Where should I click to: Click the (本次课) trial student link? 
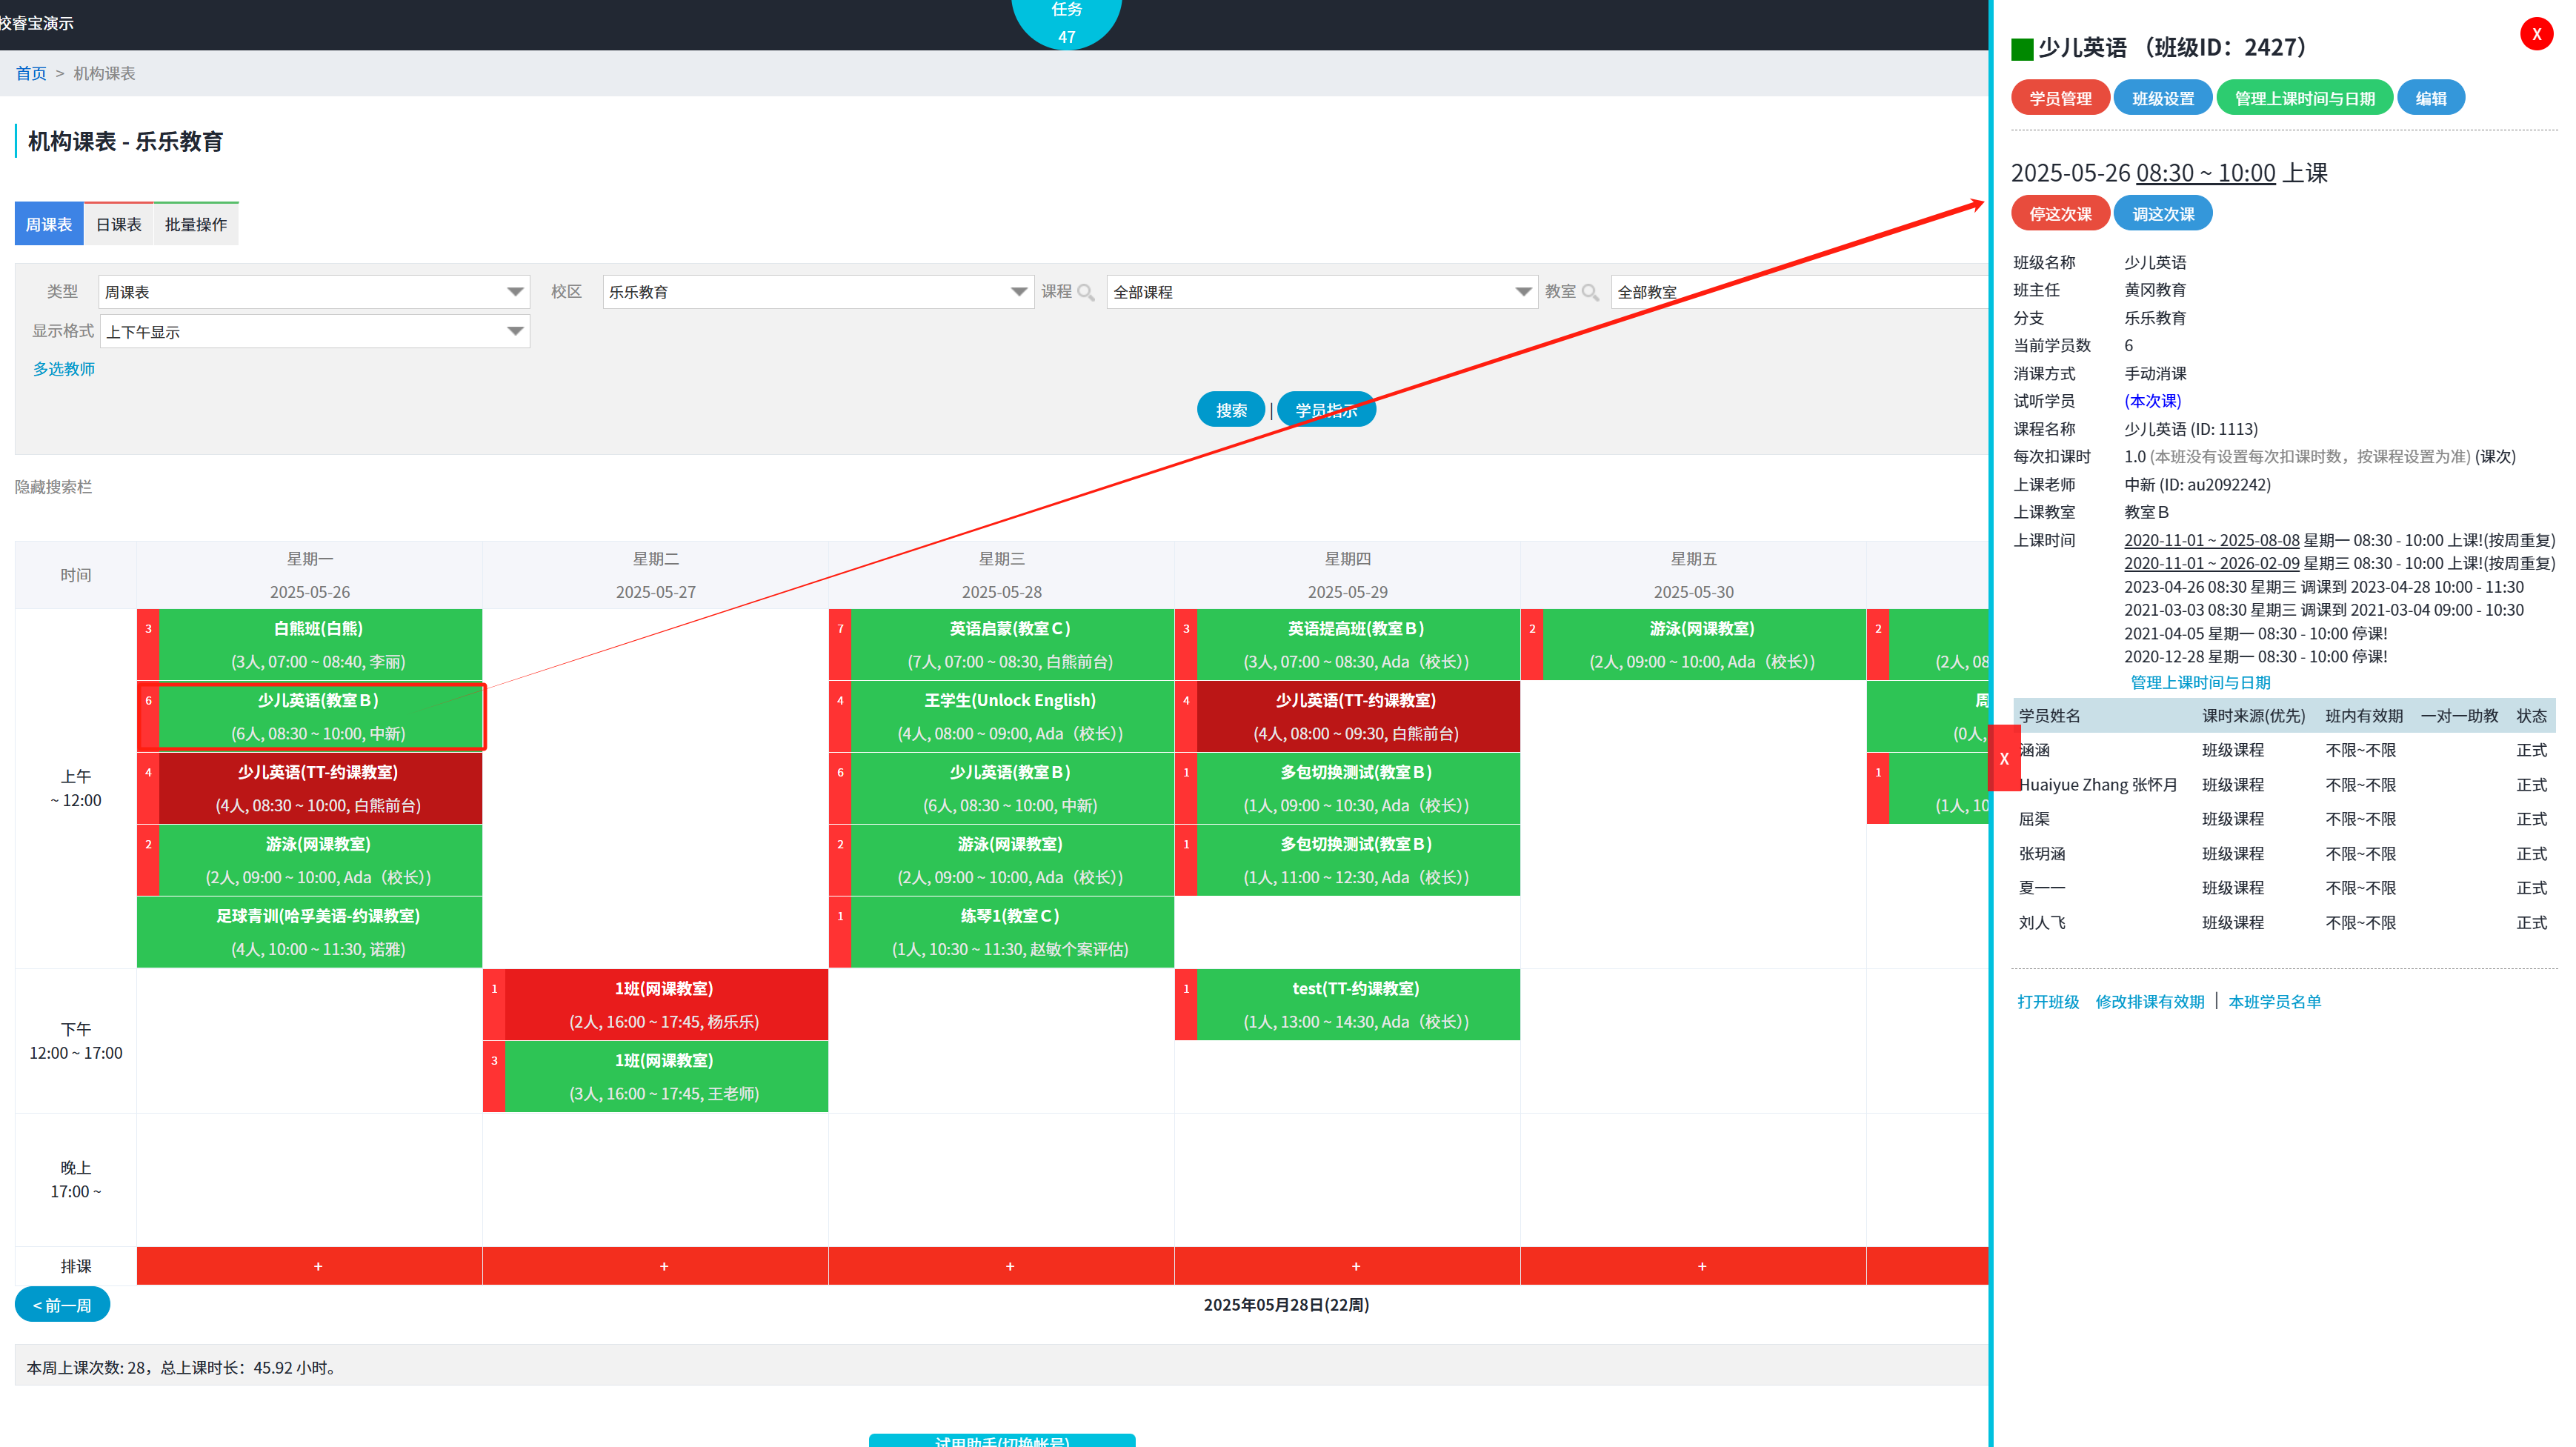click(x=2152, y=401)
